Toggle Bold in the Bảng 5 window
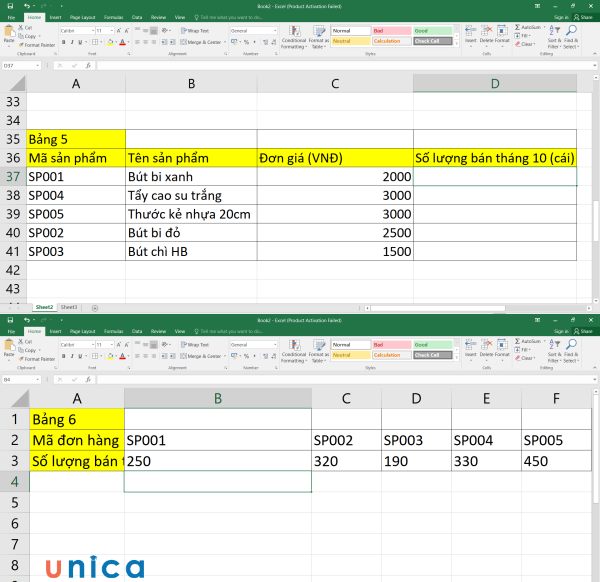 pyautogui.click(x=64, y=42)
